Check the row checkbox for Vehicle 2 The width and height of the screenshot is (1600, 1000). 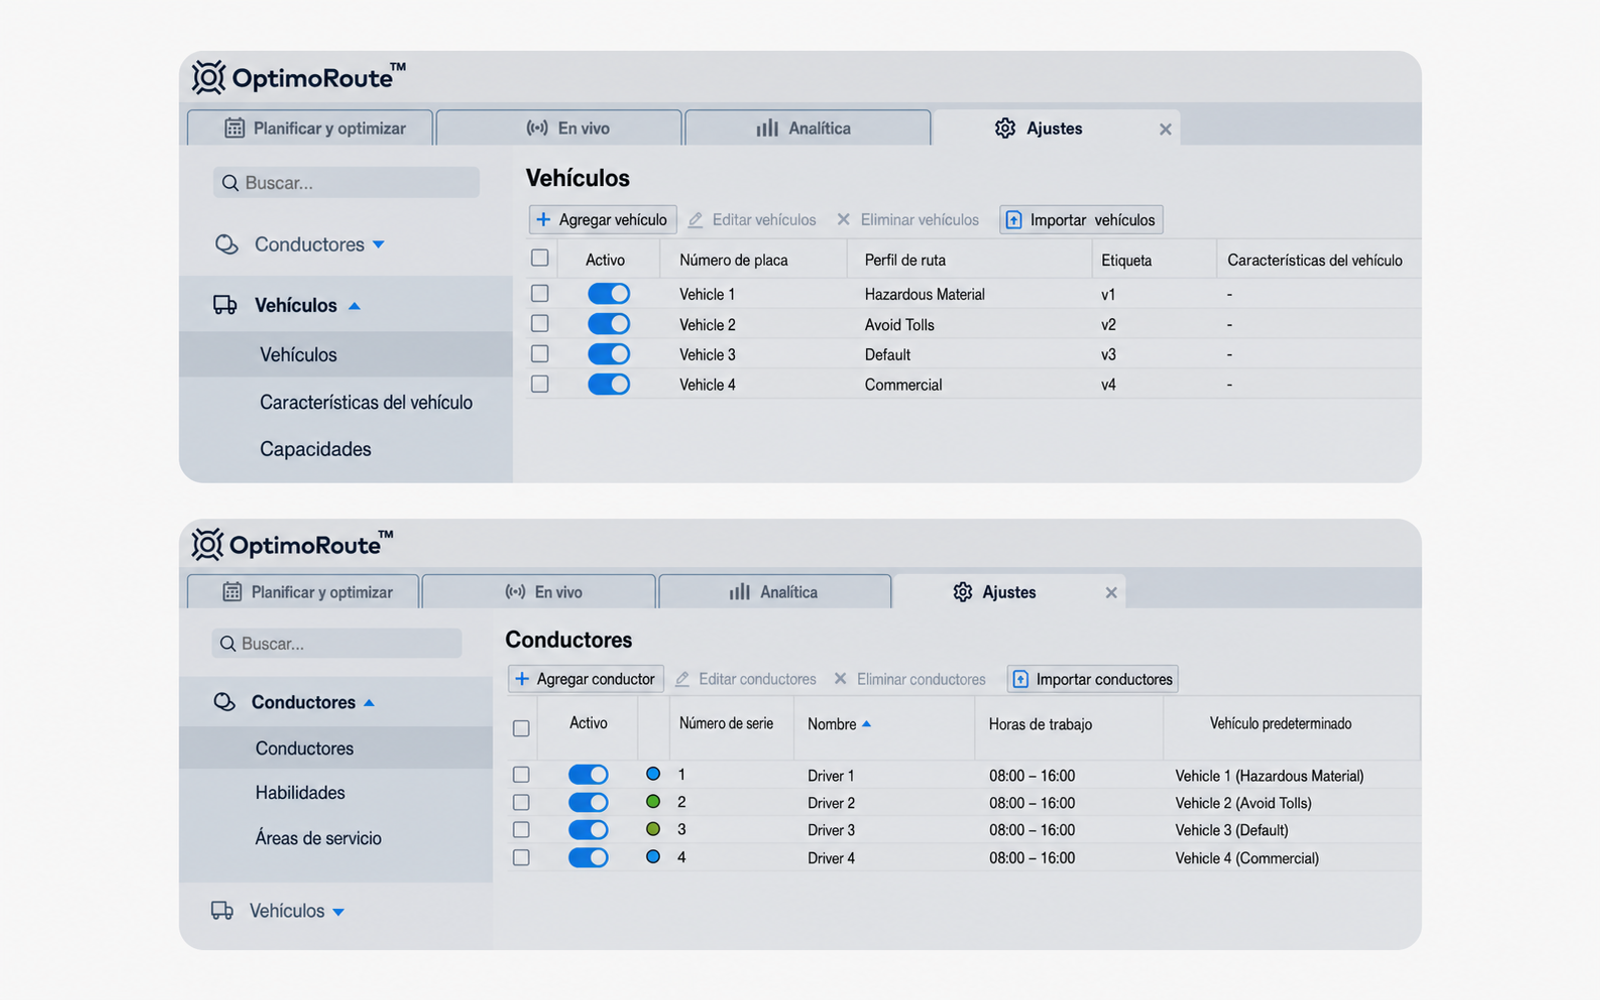540,323
